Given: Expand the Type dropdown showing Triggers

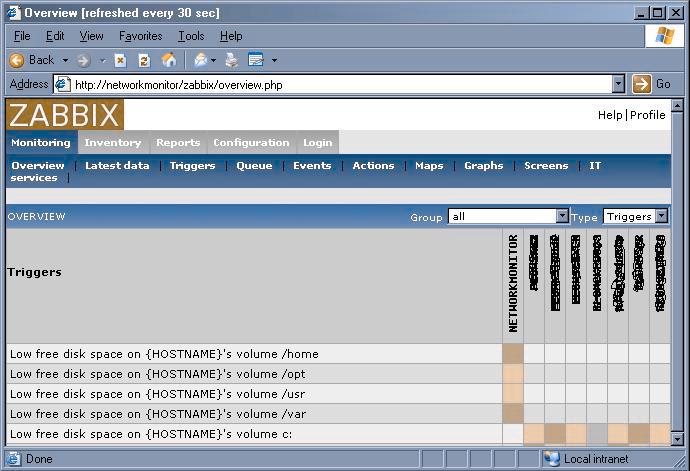Looking at the screenshot, I should coord(635,216).
